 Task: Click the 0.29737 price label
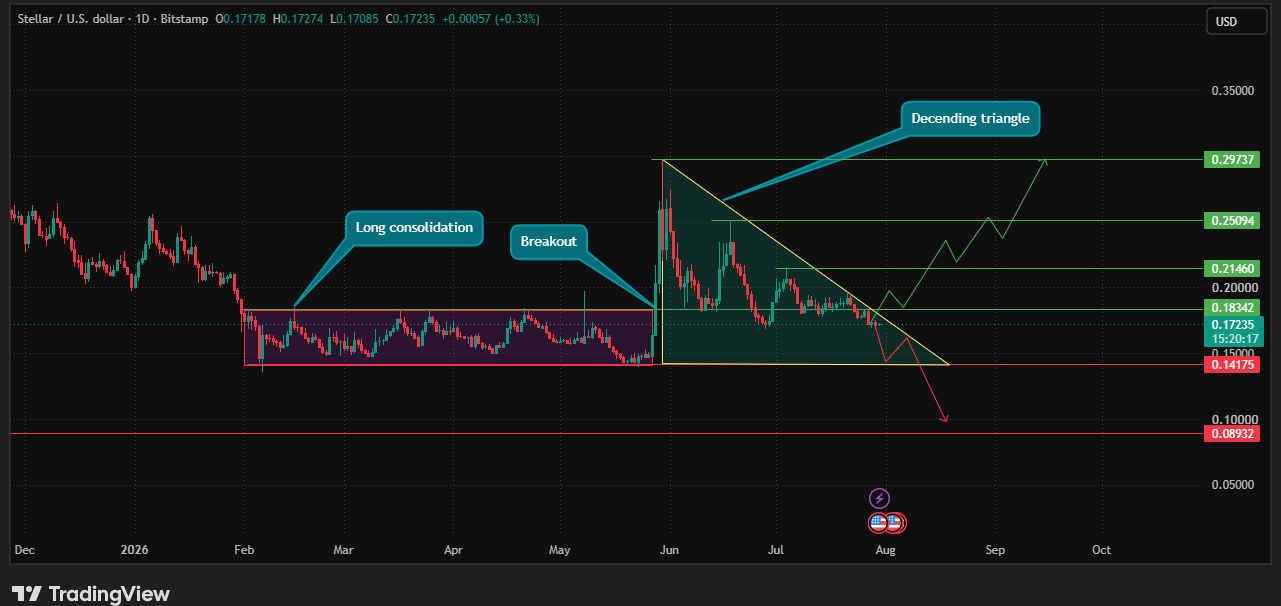coord(1232,160)
